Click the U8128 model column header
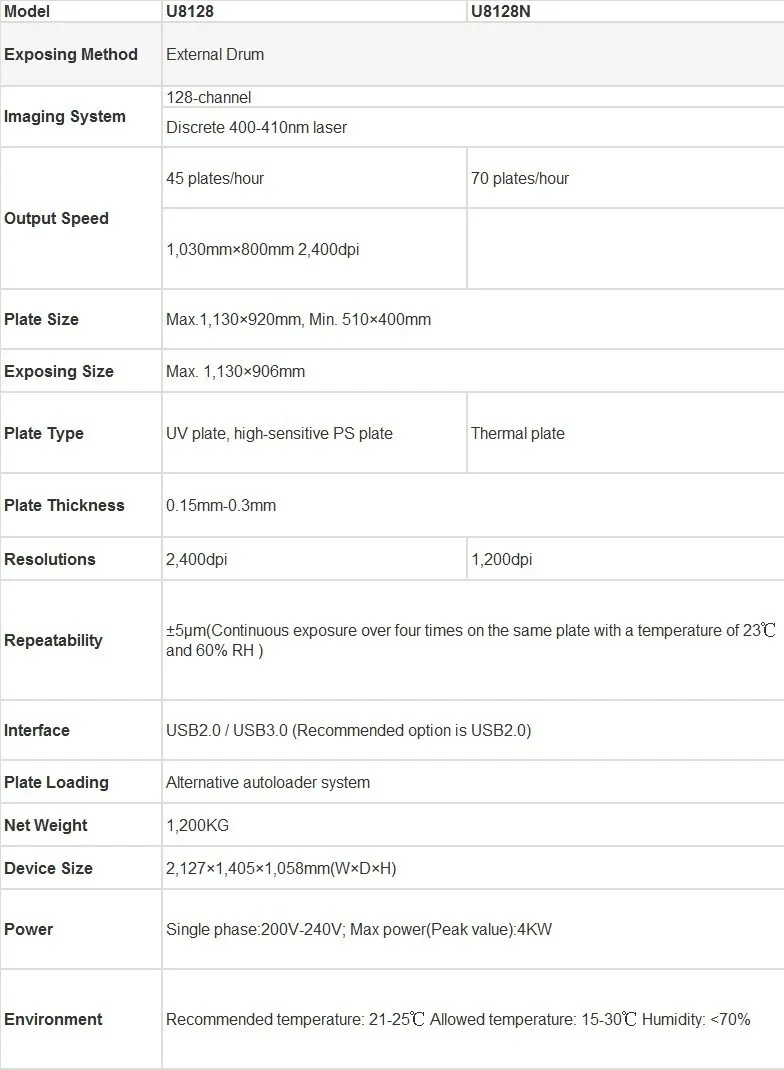Image resolution: width=784 pixels, height=1070 pixels. point(190,11)
